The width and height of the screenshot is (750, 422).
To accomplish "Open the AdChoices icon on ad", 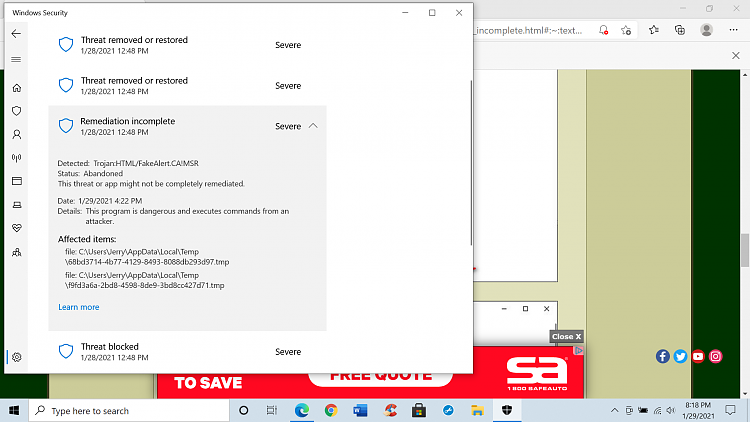I will 579,351.
